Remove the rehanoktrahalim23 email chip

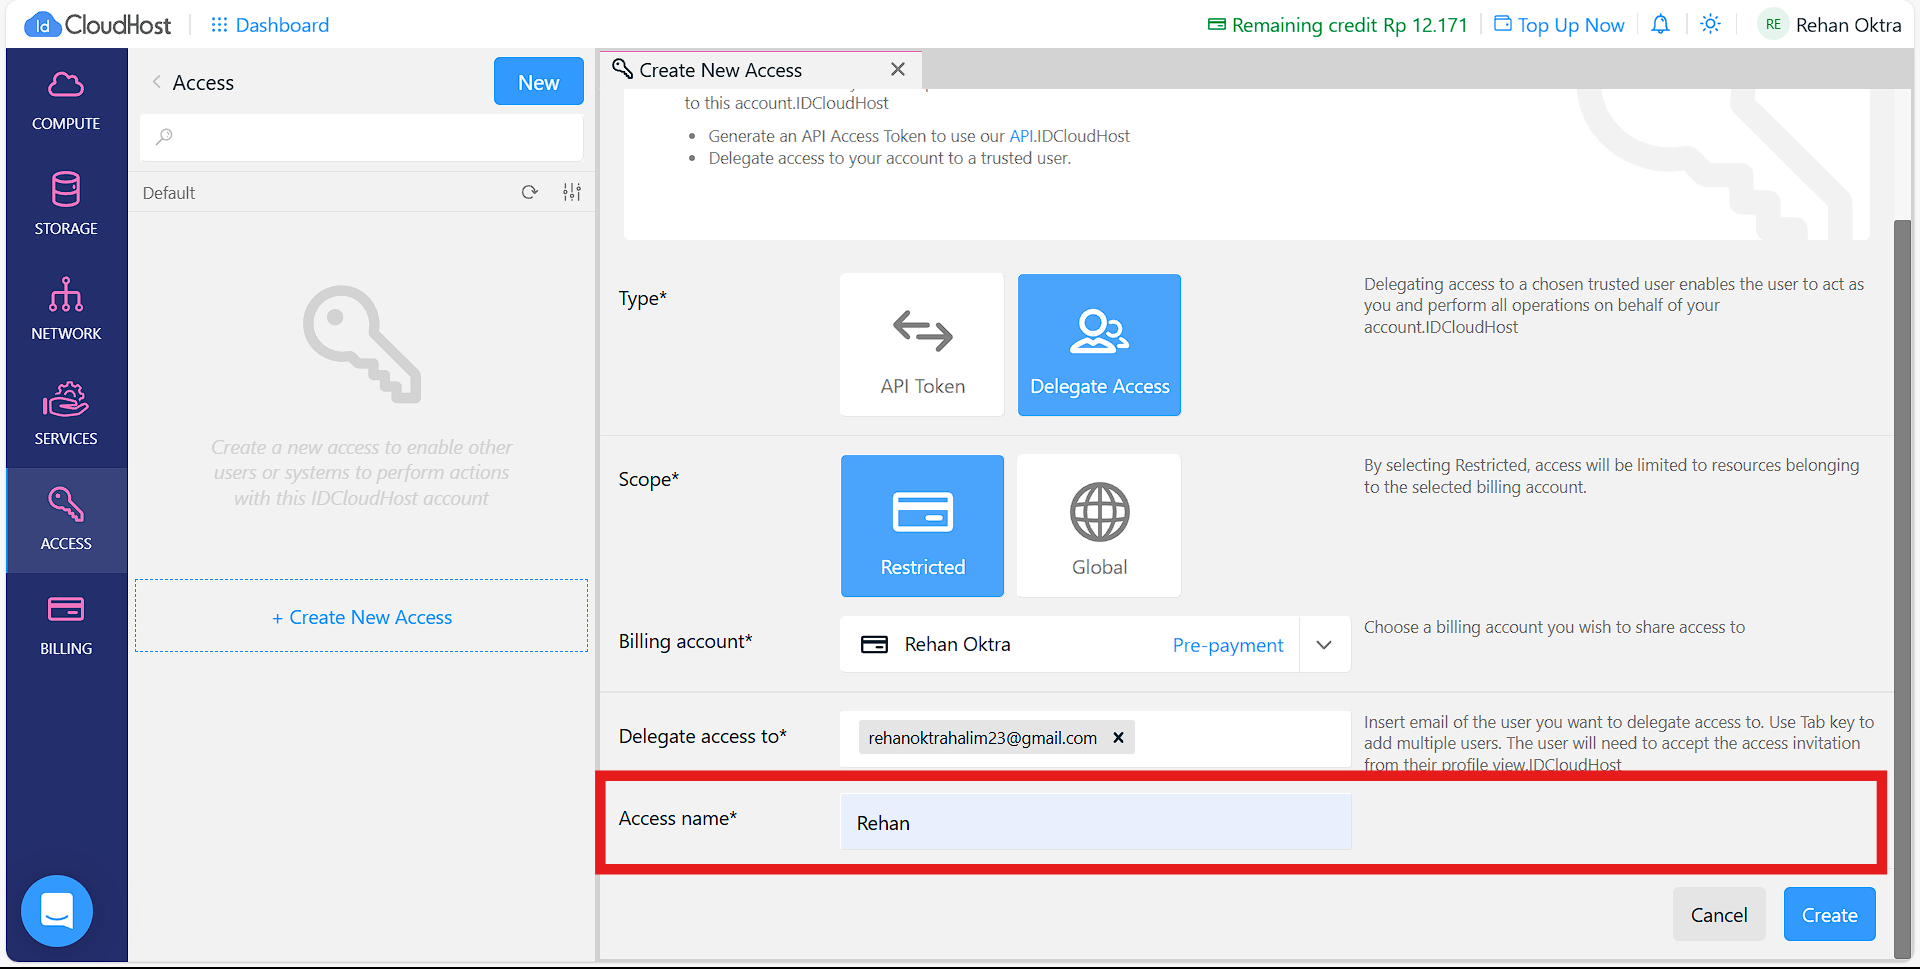(x=1117, y=737)
